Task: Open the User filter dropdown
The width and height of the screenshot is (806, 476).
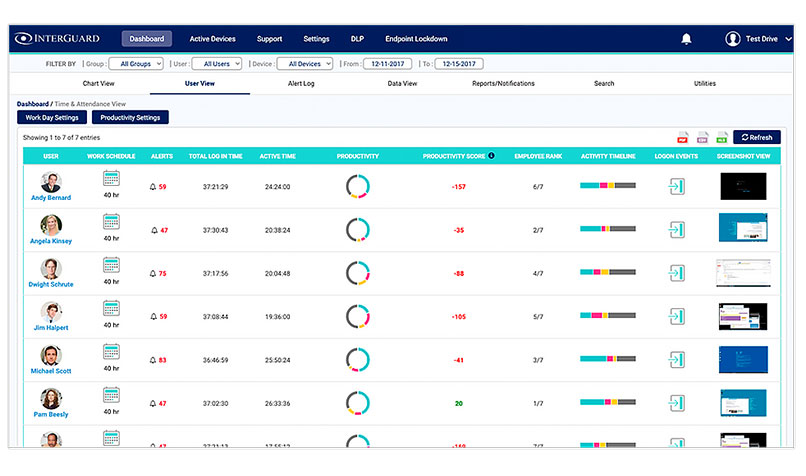Action: click(x=215, y=64)
